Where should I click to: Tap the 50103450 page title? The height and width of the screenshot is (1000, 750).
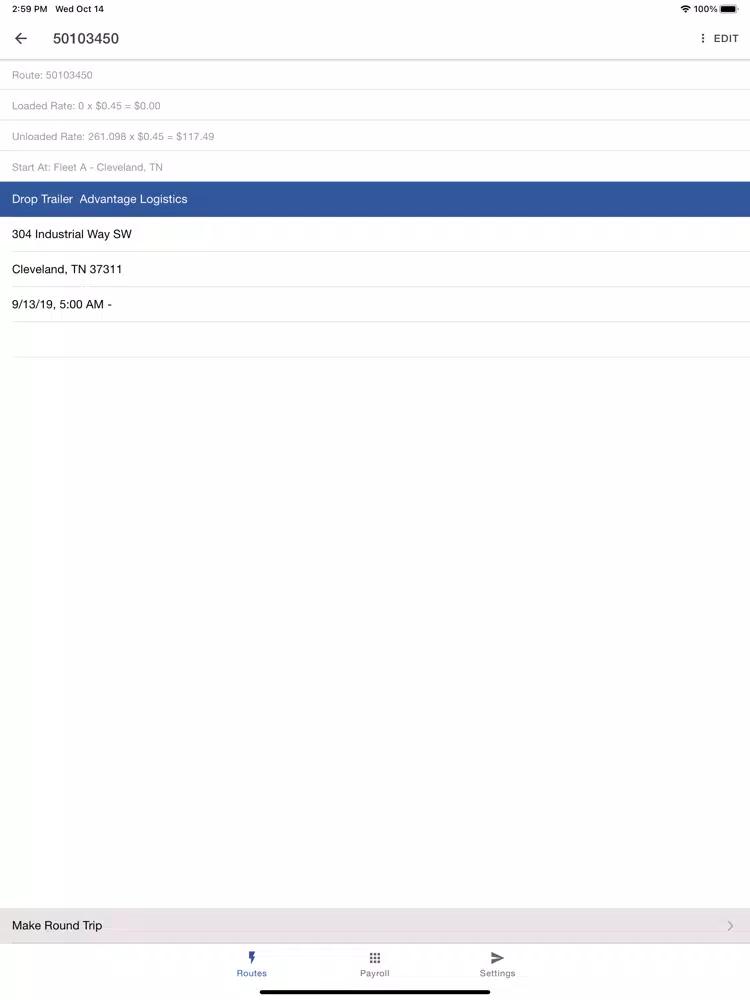85,38
